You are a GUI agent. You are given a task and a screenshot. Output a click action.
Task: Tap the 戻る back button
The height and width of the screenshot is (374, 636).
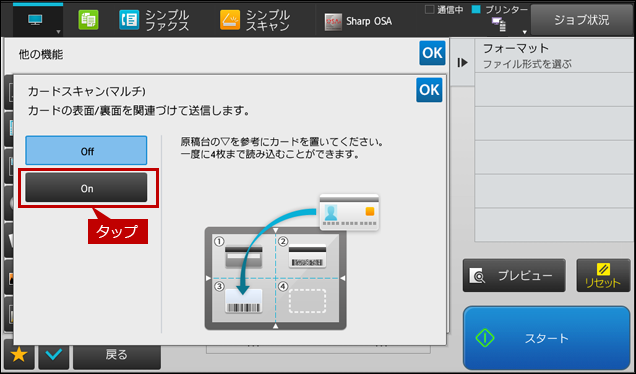pos(117,356)
